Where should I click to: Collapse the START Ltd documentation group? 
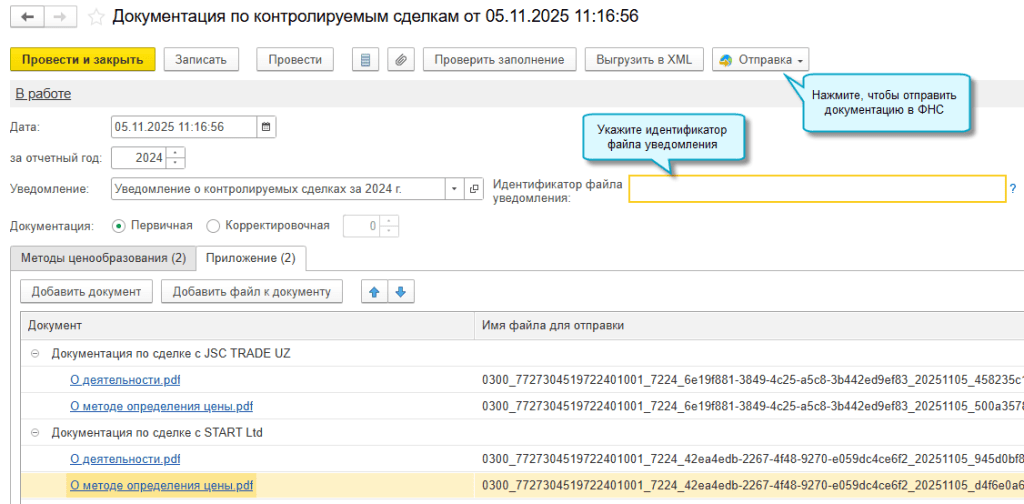(35, 433)
